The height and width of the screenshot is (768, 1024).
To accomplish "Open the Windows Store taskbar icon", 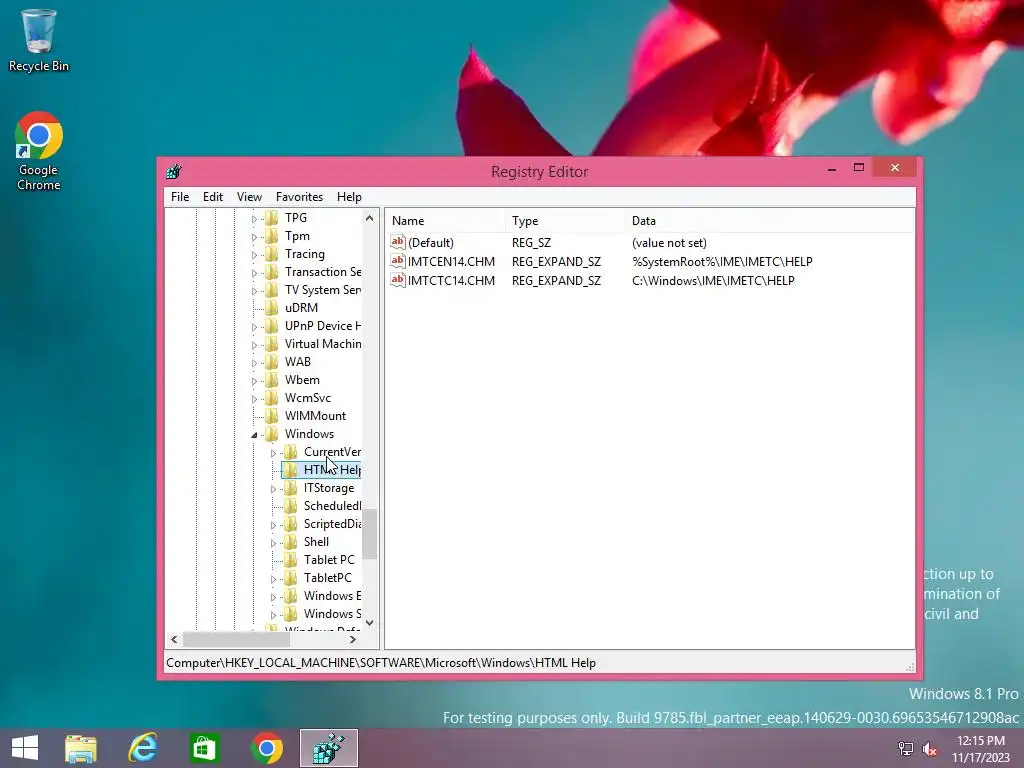I will coord(204,748).
